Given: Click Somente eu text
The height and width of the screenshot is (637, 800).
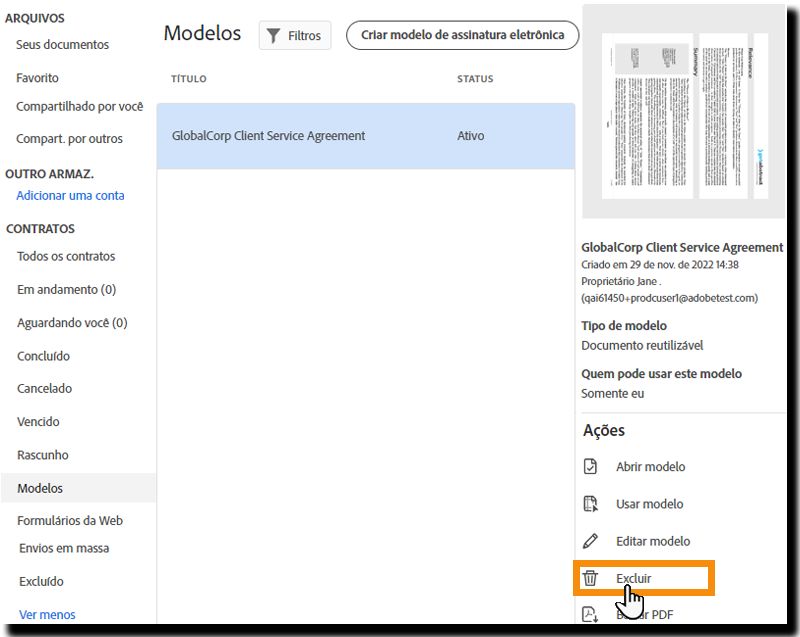Looking at the screenshot, I should click(x=612, y=394).
